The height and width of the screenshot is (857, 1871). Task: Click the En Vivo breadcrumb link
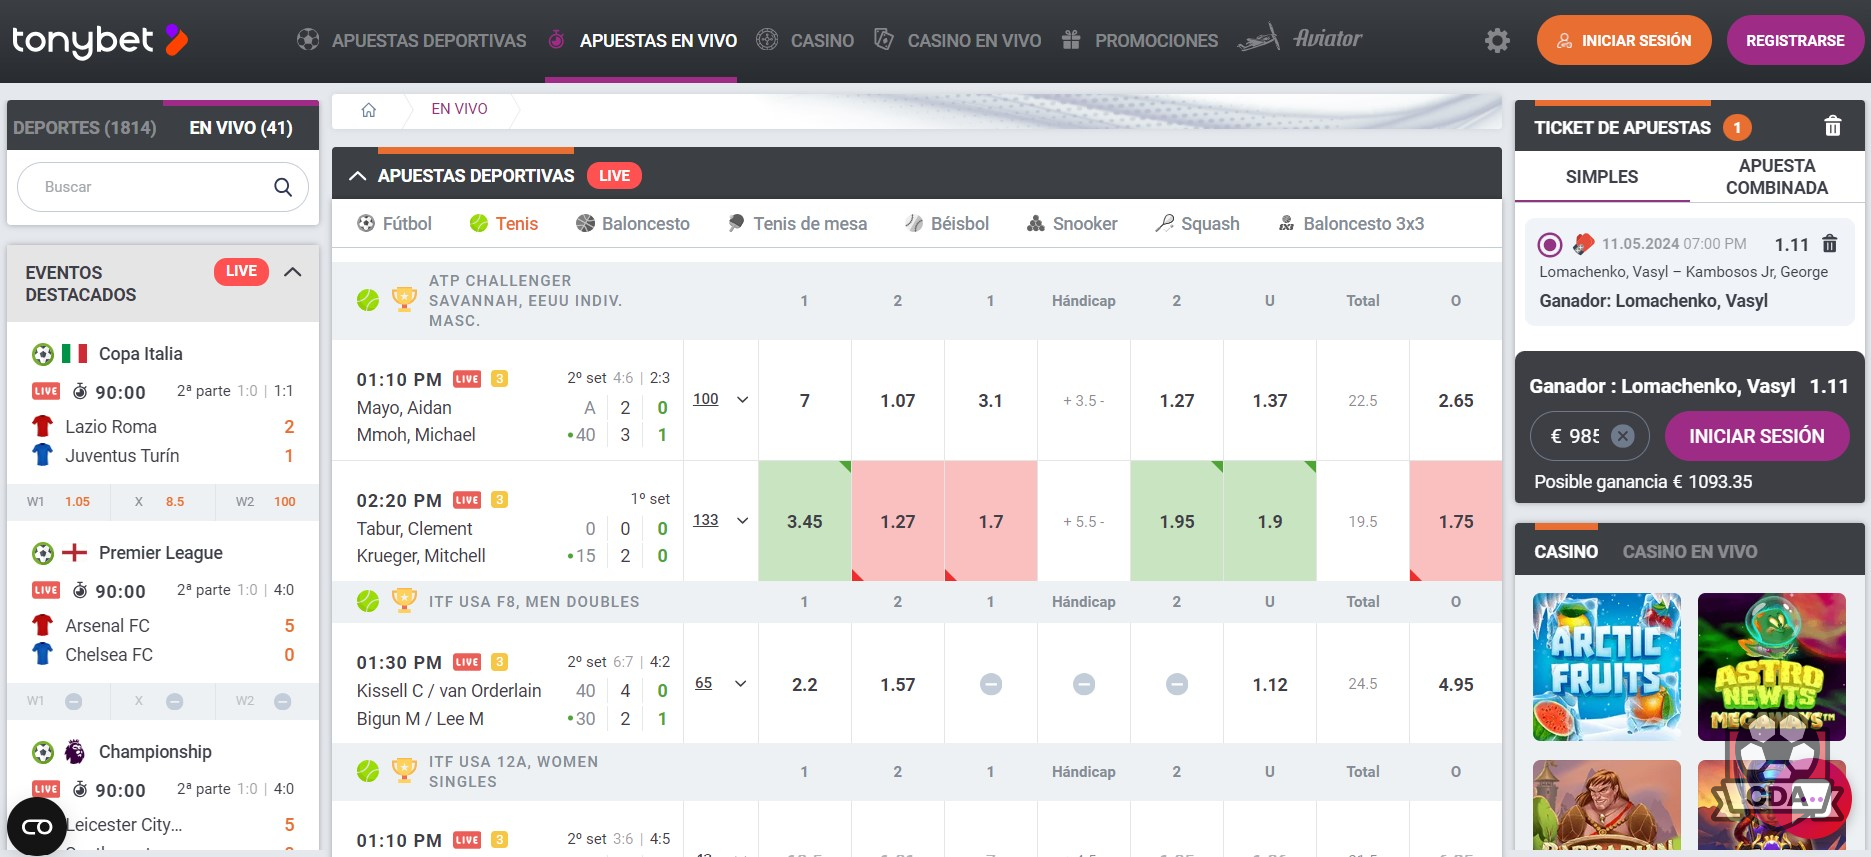459,109
